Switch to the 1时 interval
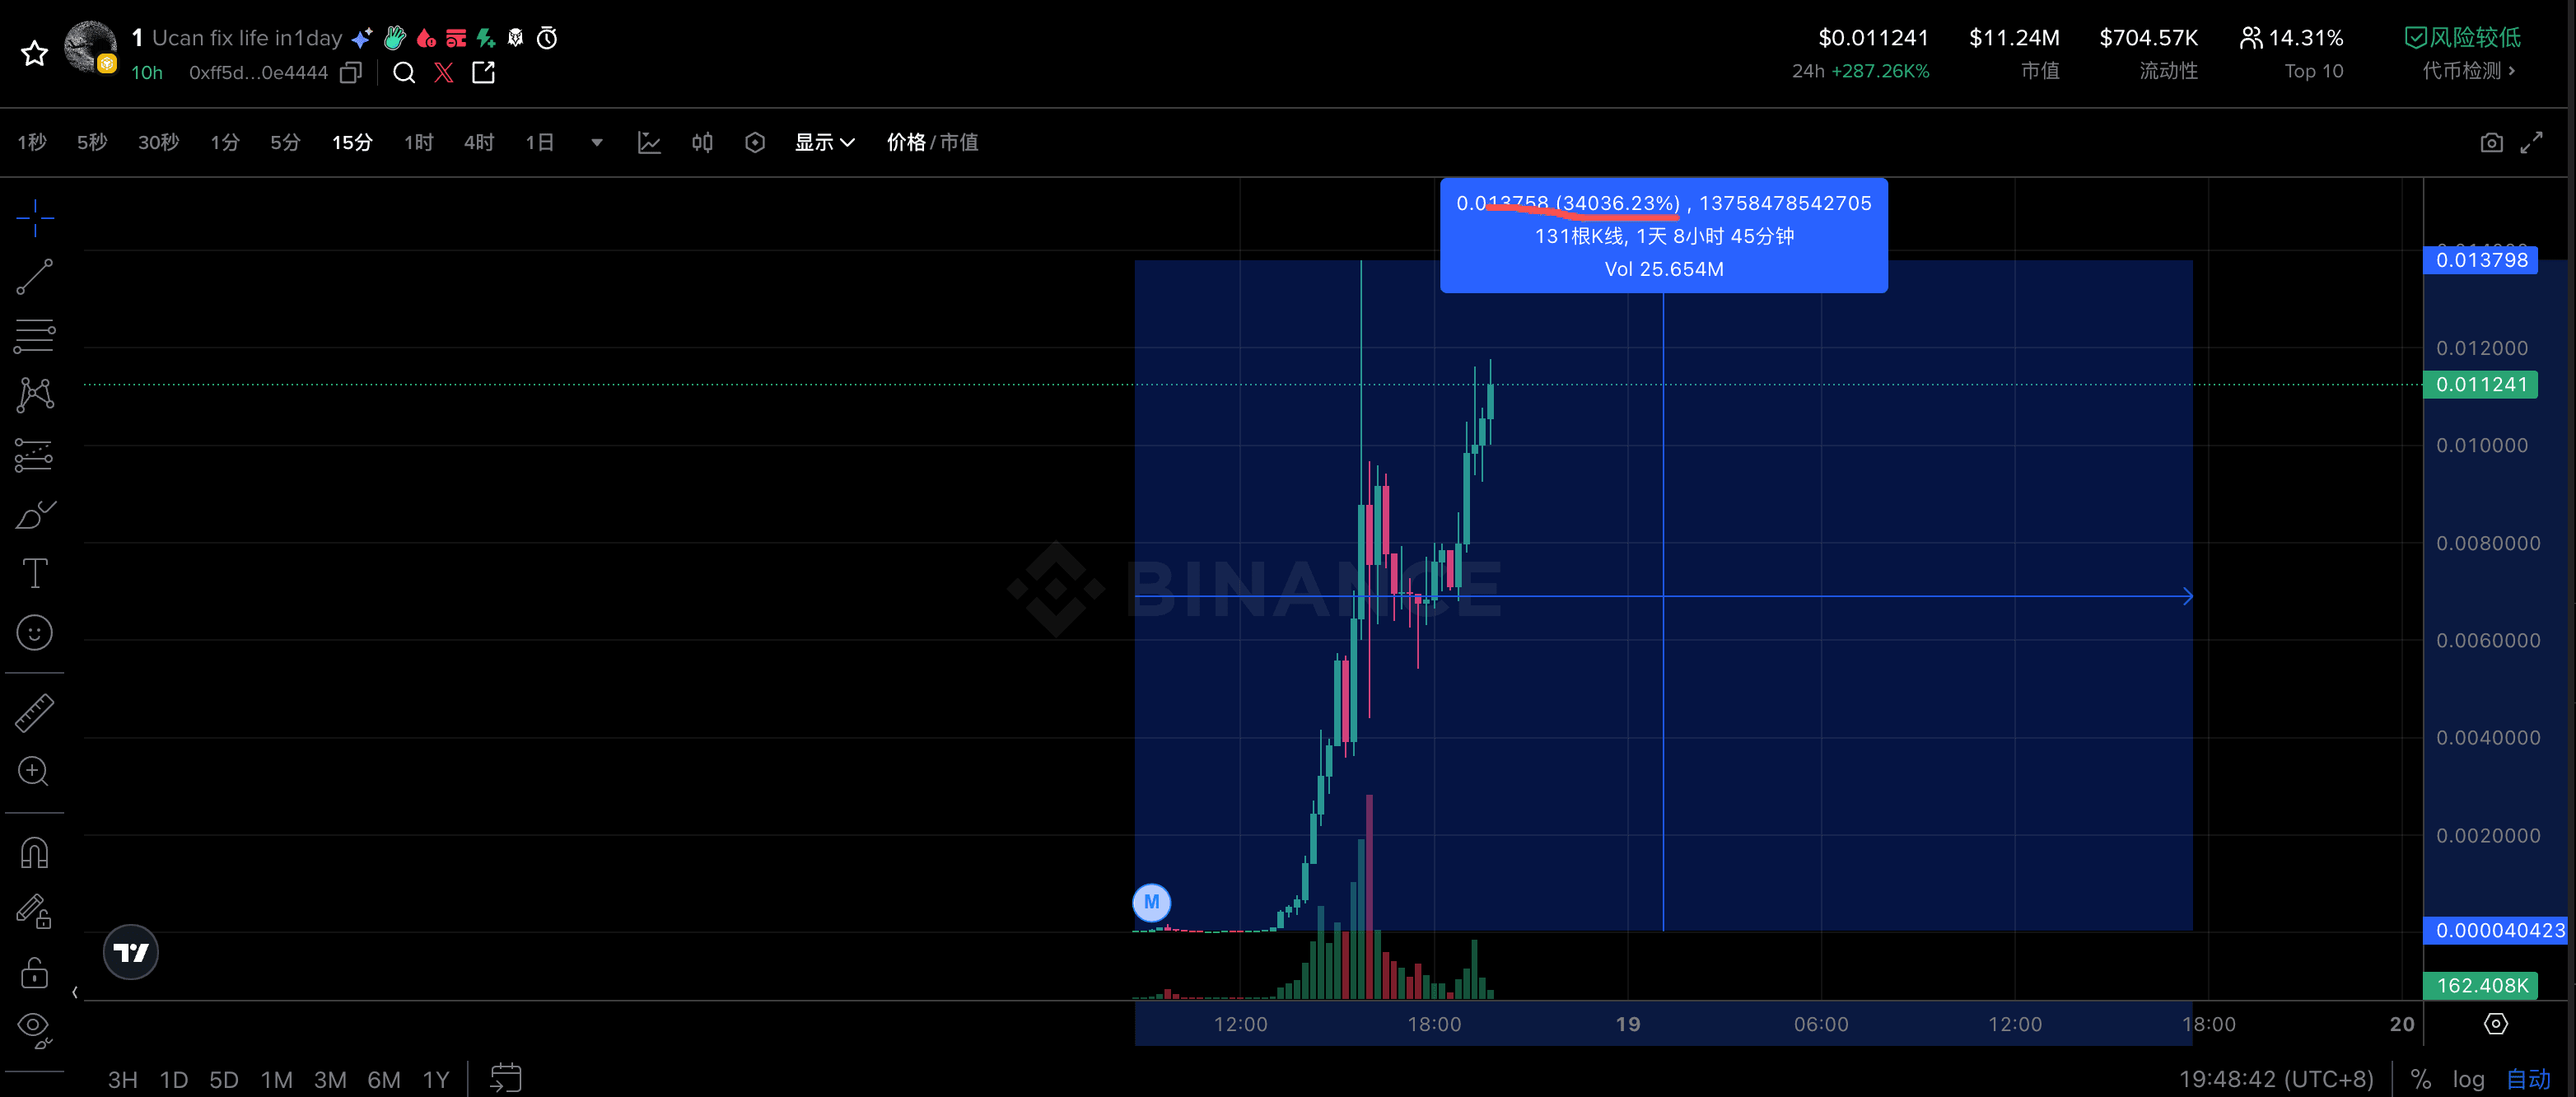Image resolution: width=2576 pixels, height=1097 pixels. pos(418,143)
